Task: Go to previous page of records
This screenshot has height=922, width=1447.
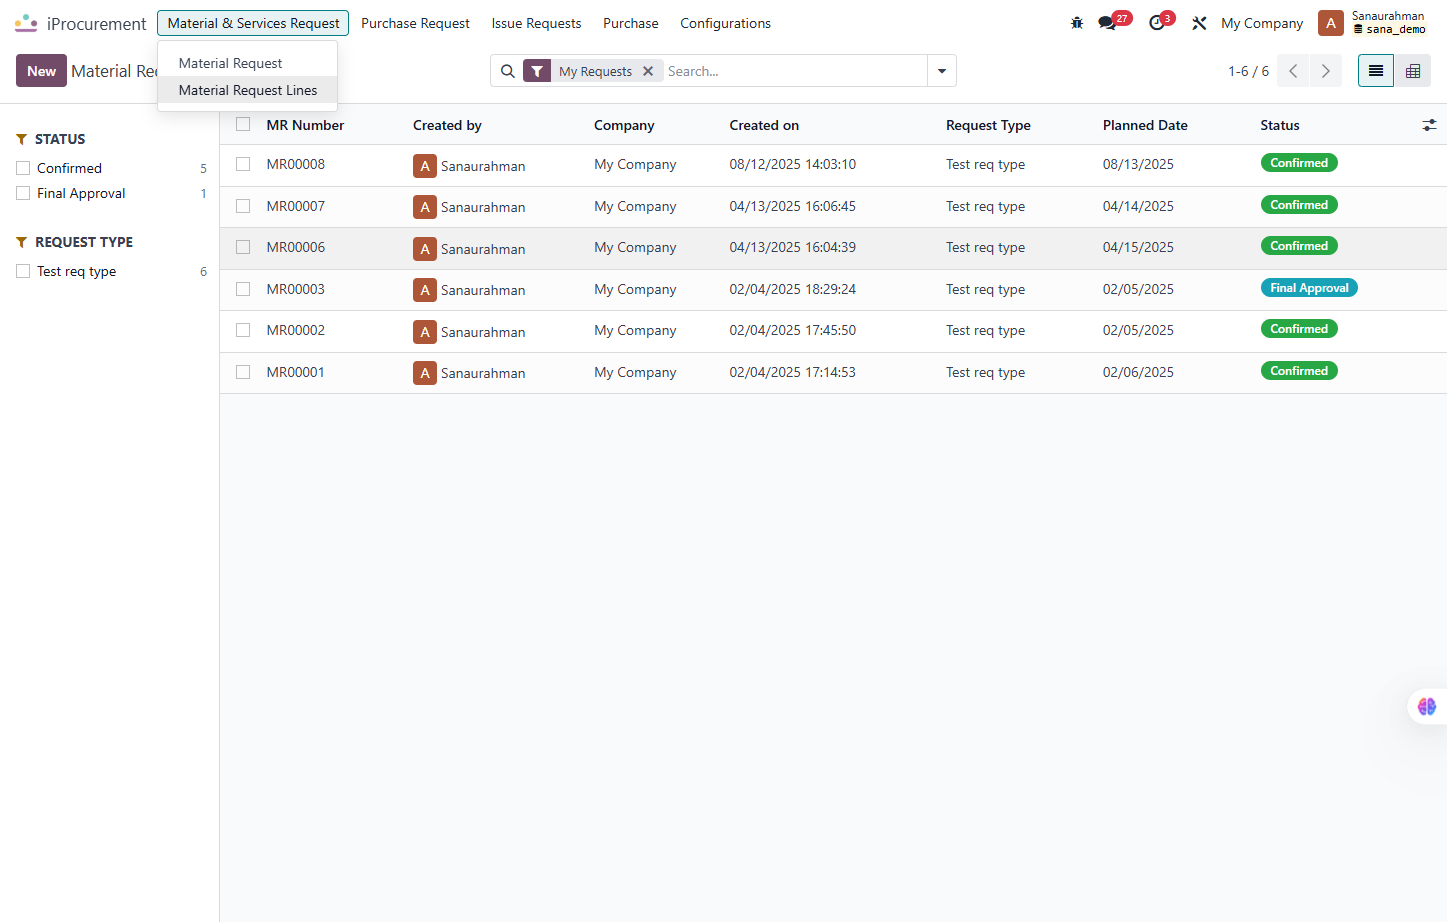Action: coord(1293,71)
